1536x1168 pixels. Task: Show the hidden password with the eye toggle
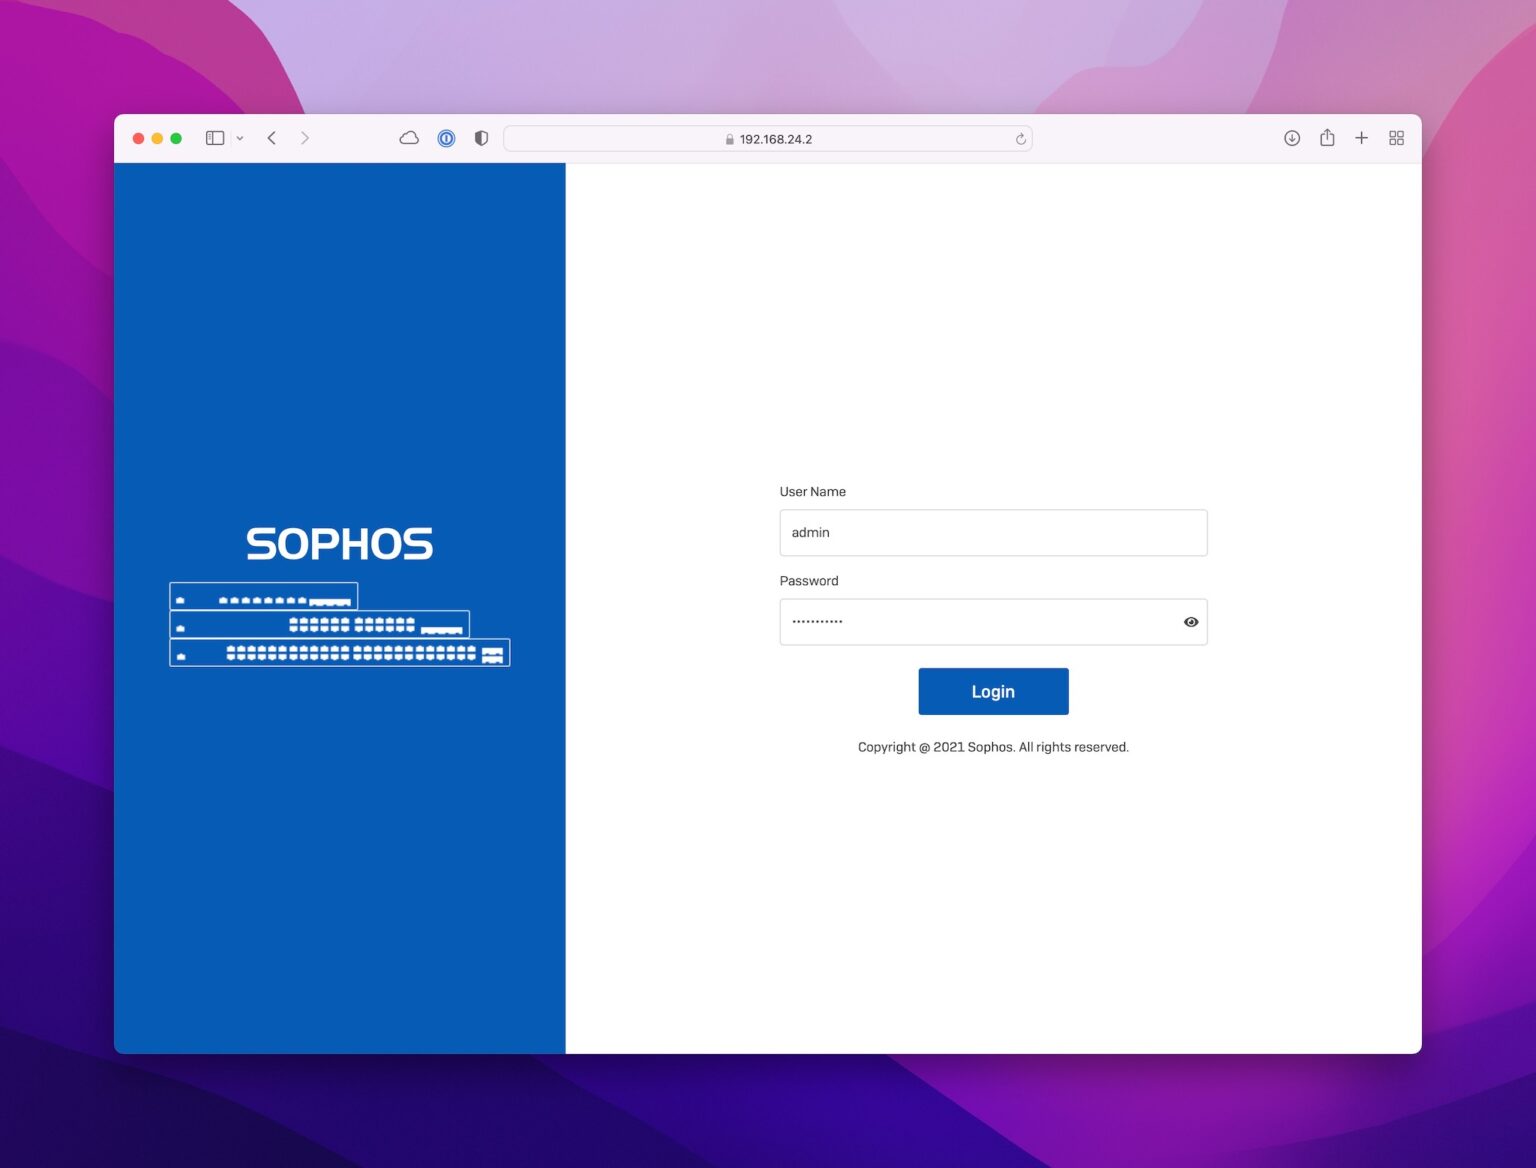click(1190, 621)
